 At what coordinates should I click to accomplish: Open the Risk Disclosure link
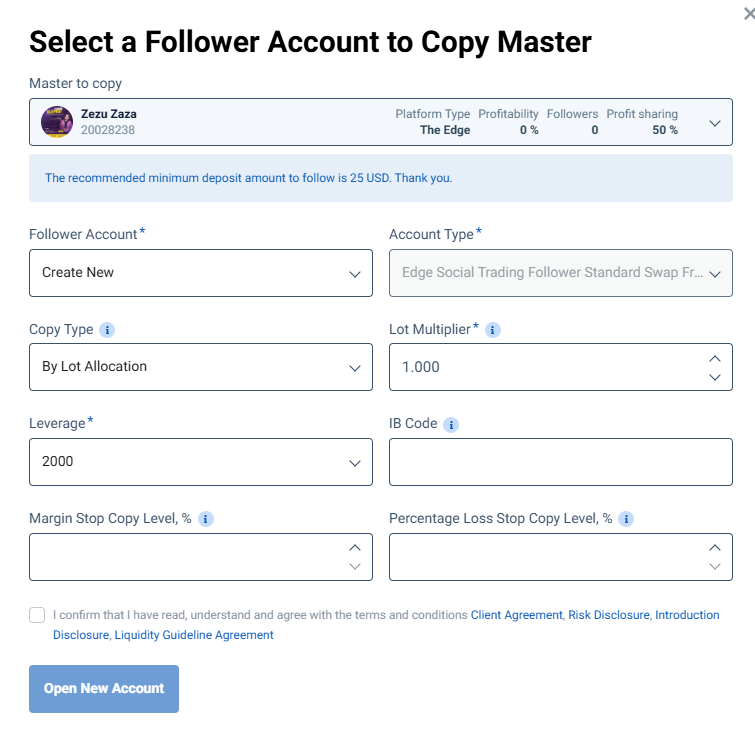609,615
